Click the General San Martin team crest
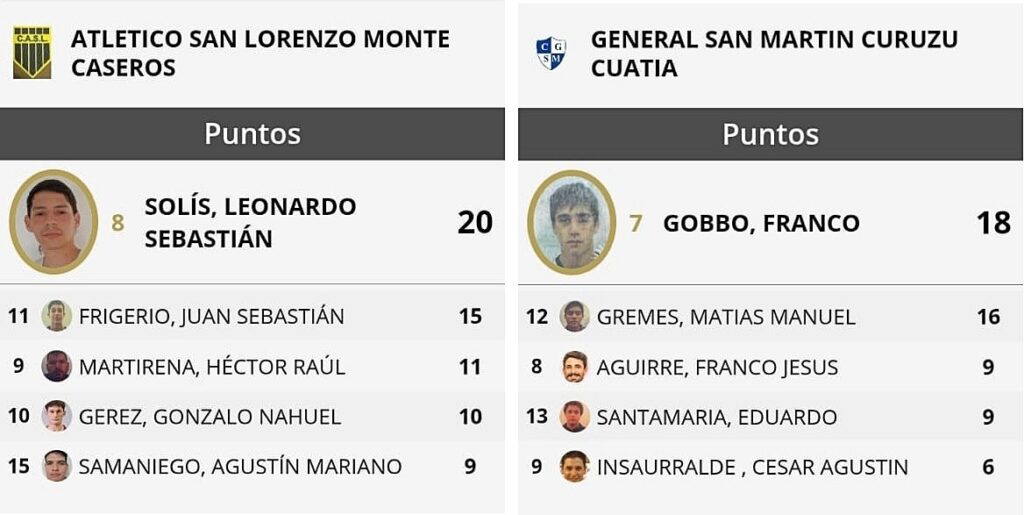The width and height of the screenshot is (1024, 515). click(551, 53)
